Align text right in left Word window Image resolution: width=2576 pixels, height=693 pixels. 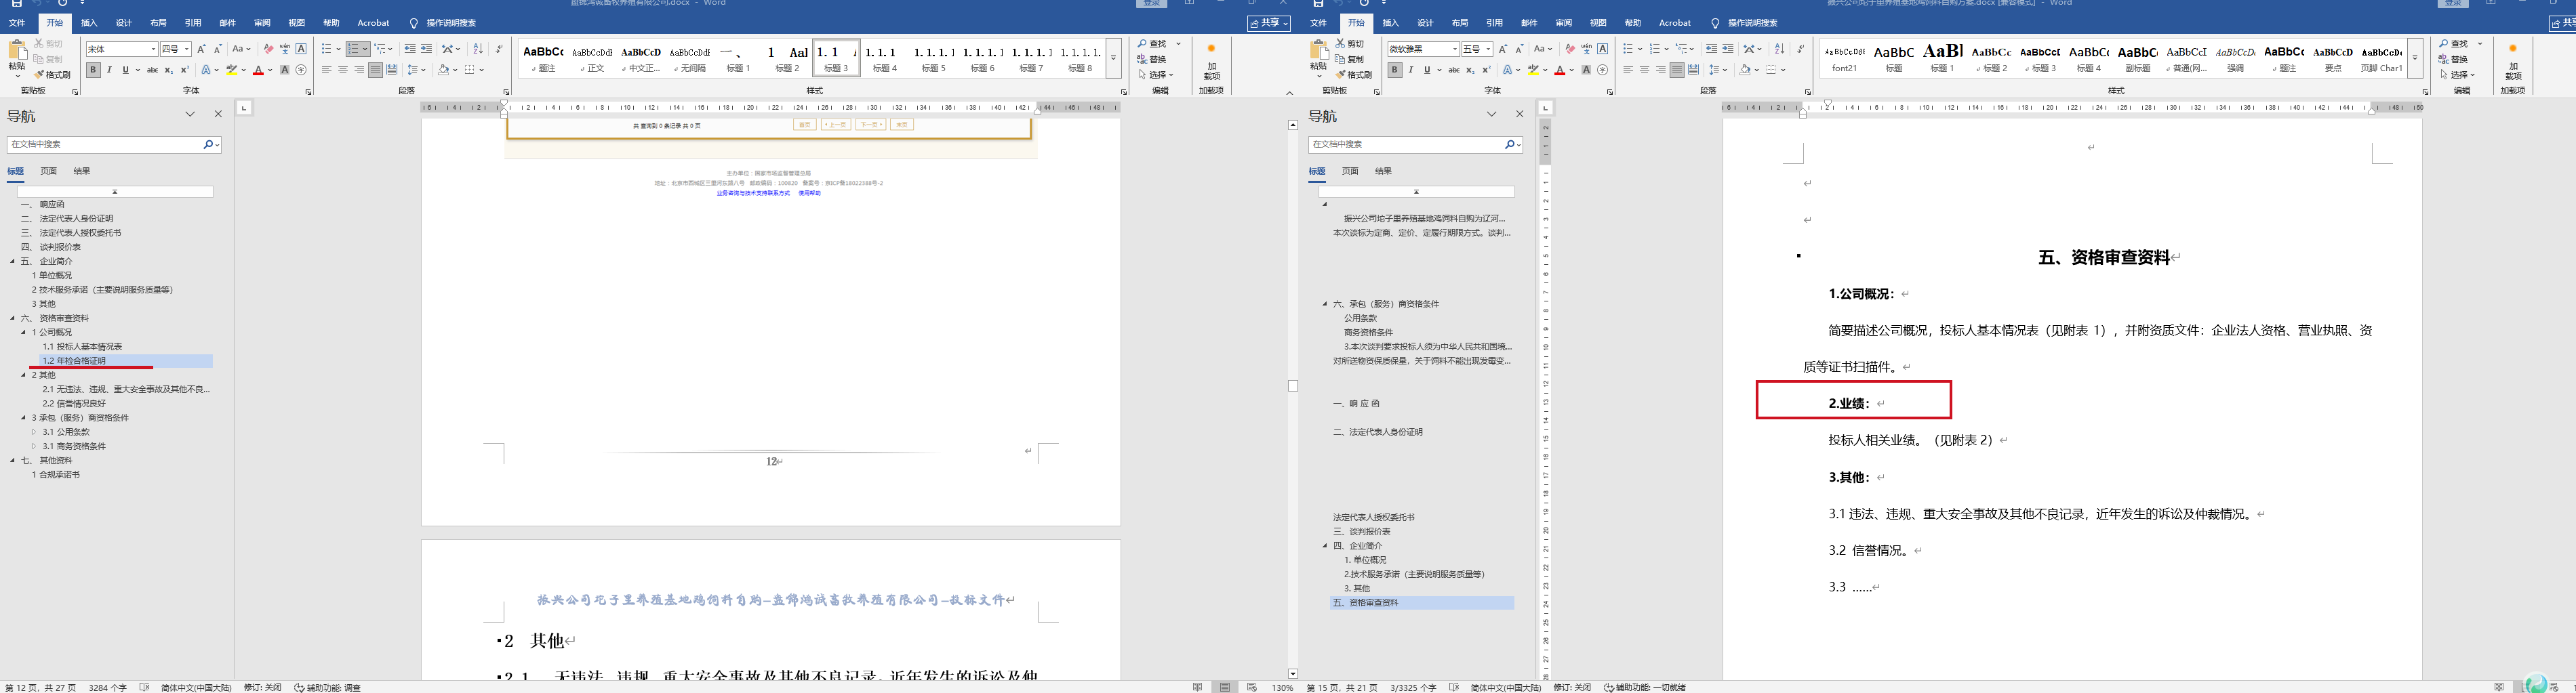click(359, 70)
